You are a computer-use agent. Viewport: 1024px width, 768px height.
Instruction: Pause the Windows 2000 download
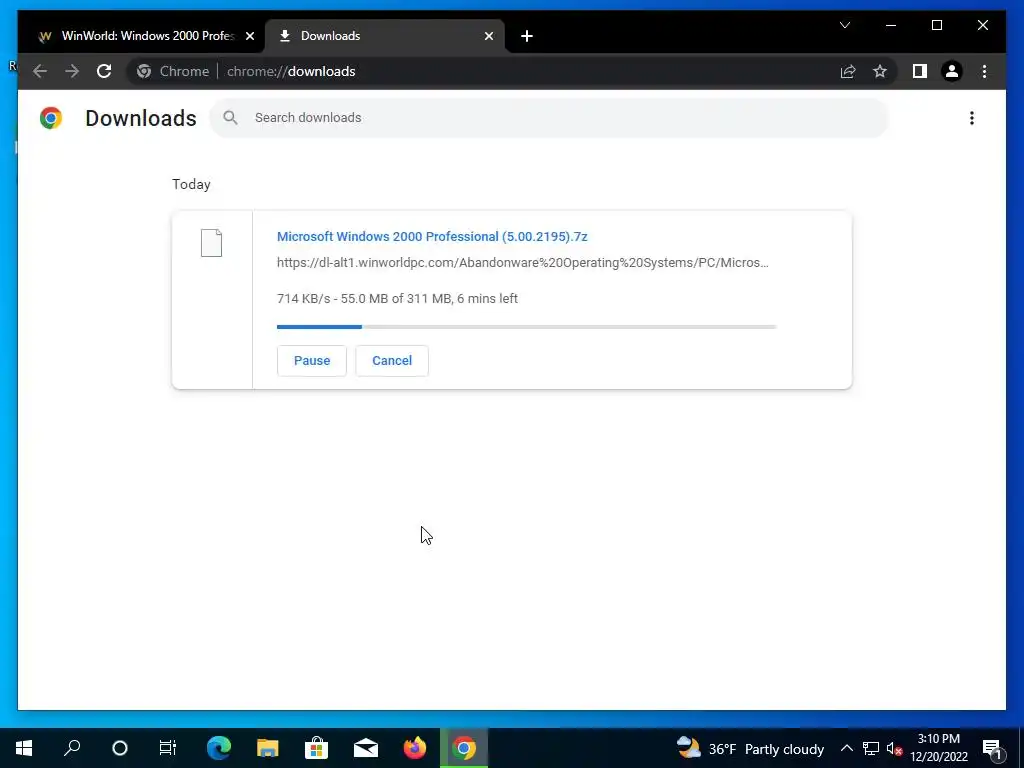tap(312, 360)
